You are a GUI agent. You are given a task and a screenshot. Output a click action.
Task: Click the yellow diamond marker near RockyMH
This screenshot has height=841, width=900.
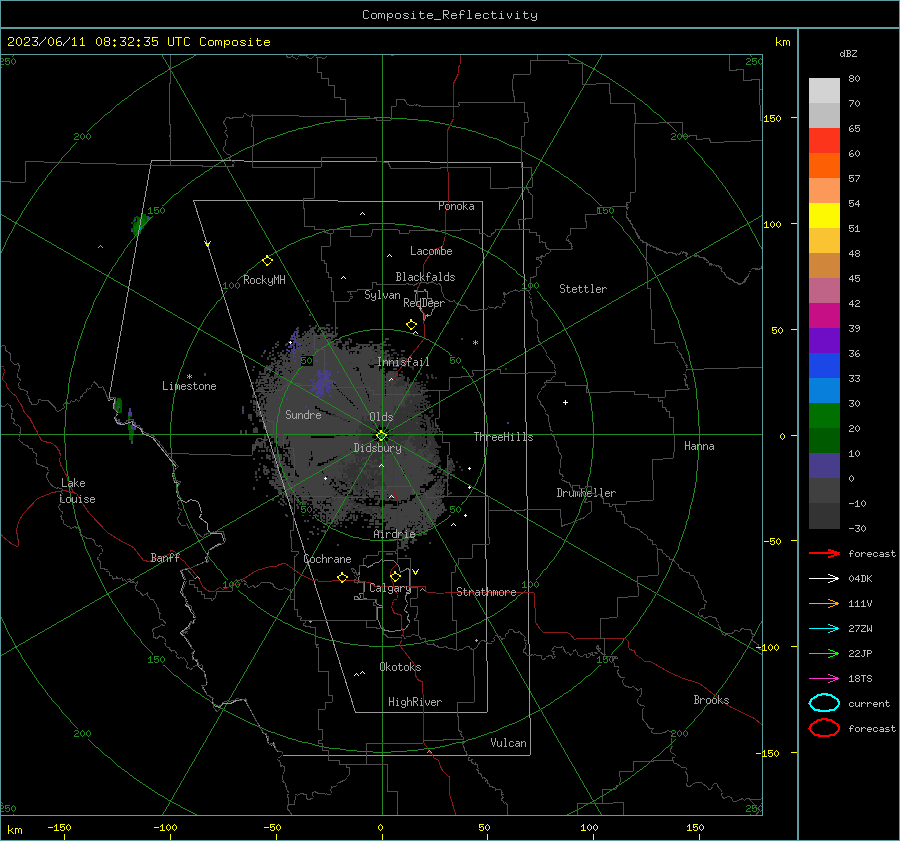[267, 261]
